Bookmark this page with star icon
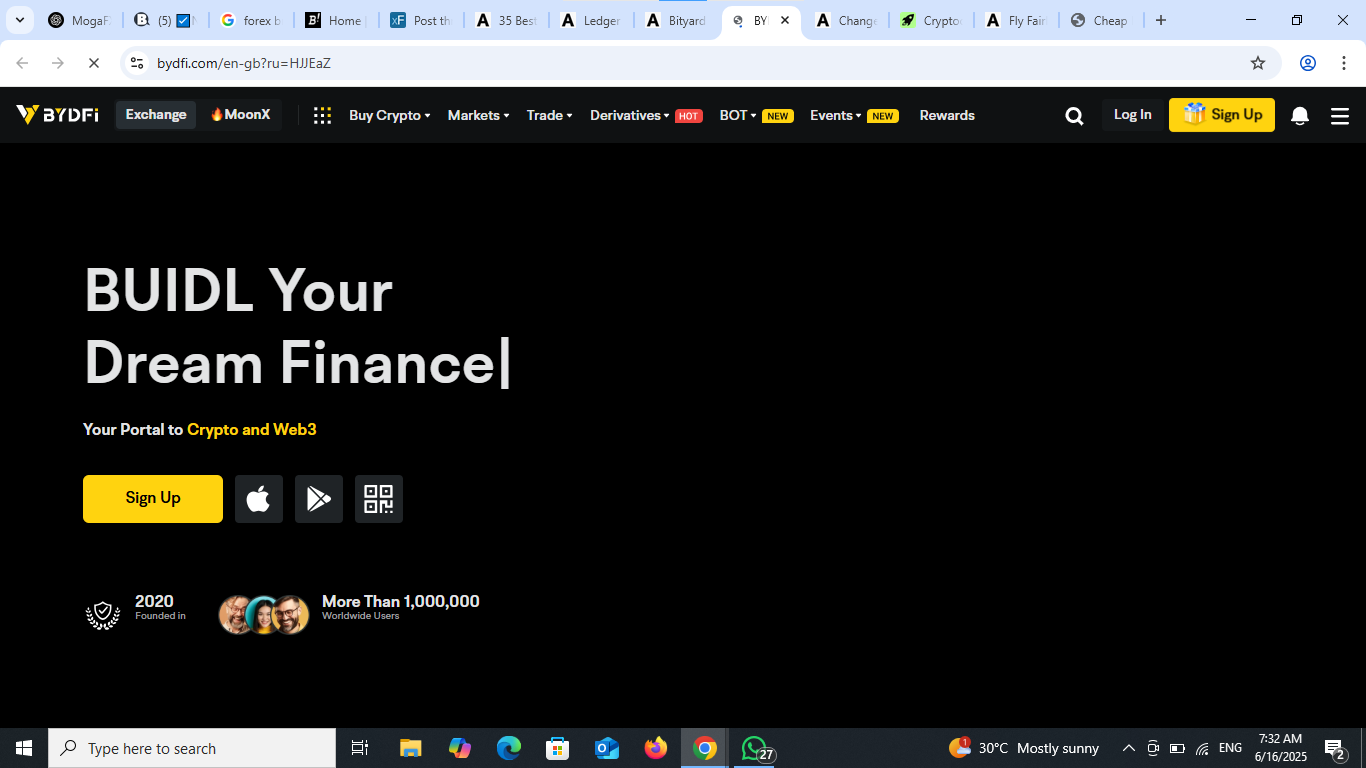The height and width of the screenshot is (768, 1366). [x=1258, y=63]
